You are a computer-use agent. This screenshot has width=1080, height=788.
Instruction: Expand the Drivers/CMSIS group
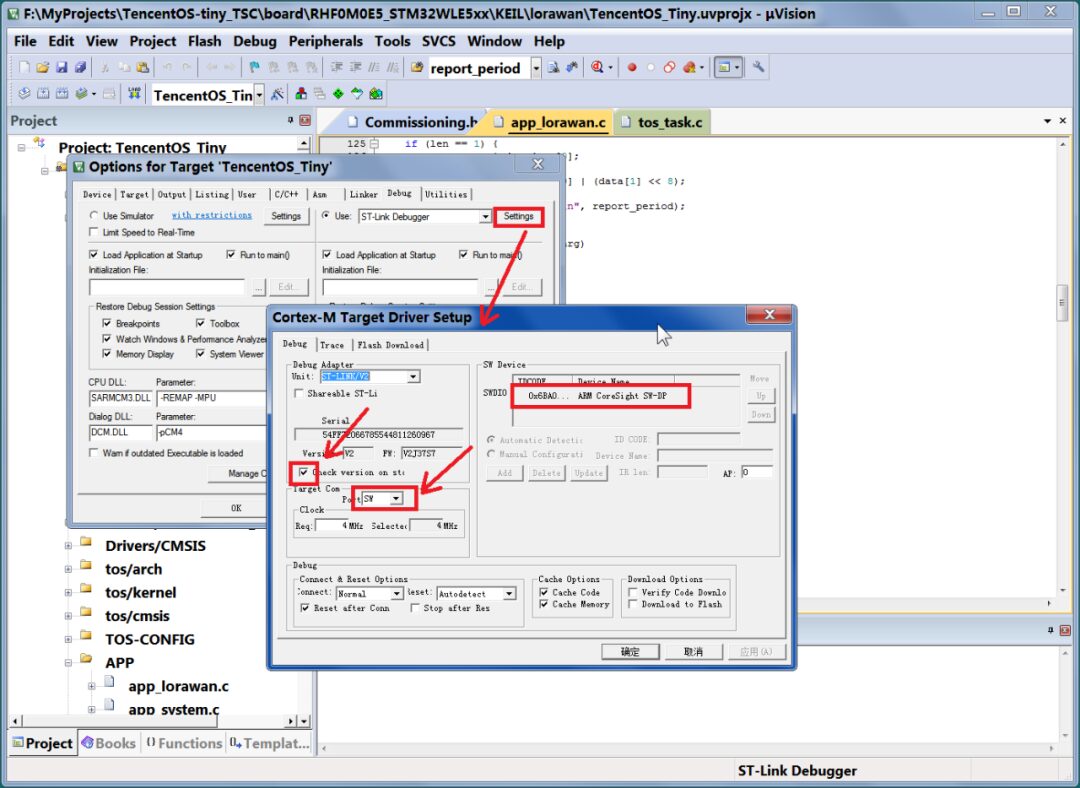[x=68, y=546]
